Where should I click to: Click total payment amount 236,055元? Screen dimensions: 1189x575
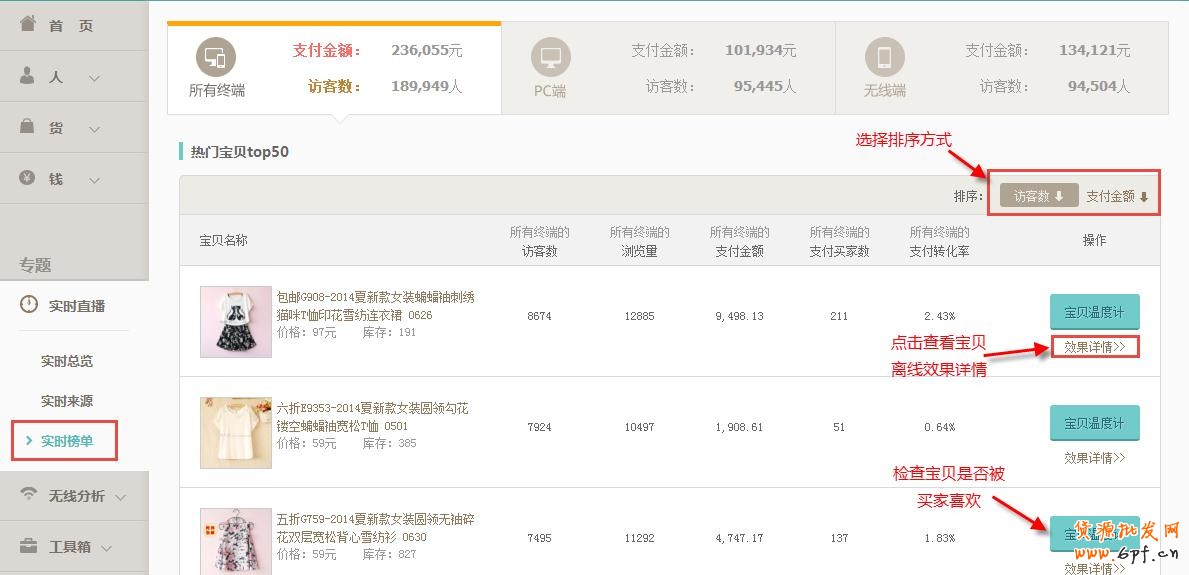tap(427, 51)
